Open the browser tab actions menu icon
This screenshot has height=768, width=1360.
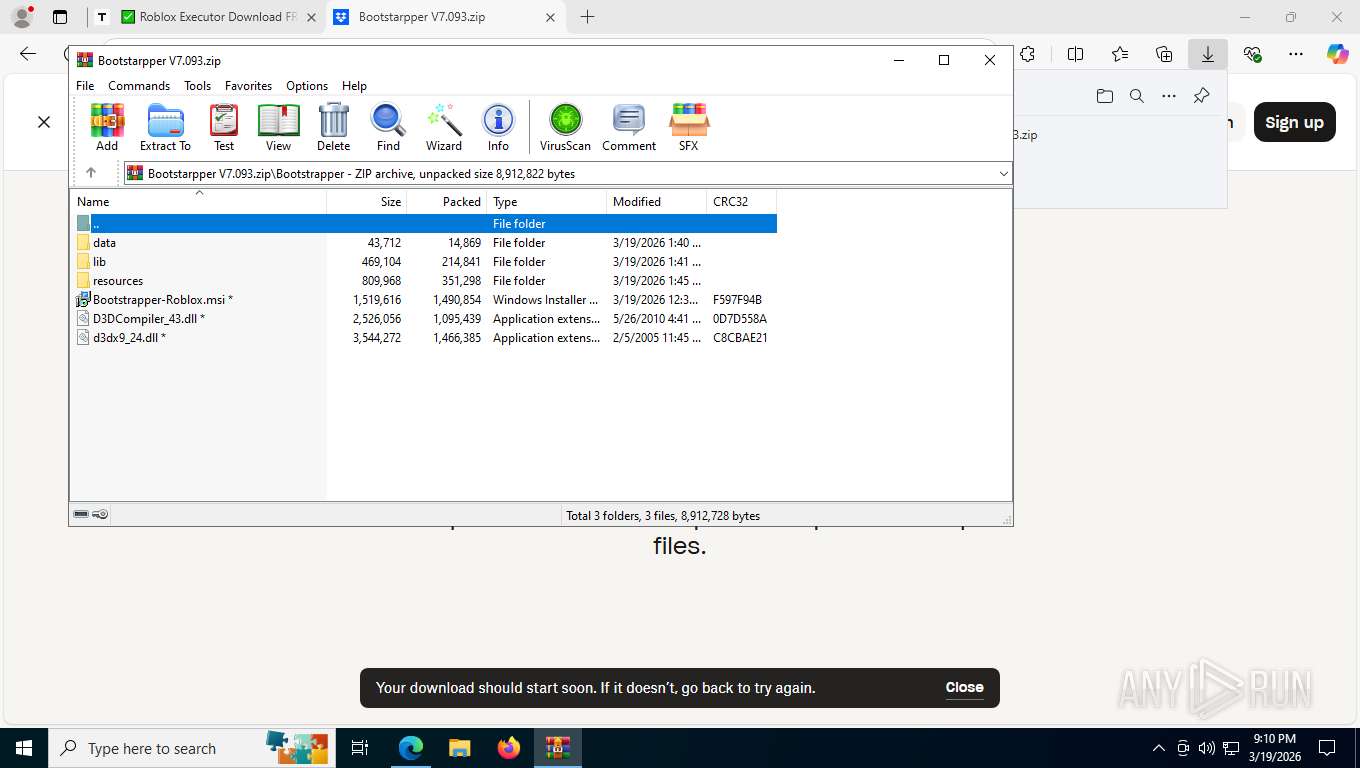coord(60,17)
